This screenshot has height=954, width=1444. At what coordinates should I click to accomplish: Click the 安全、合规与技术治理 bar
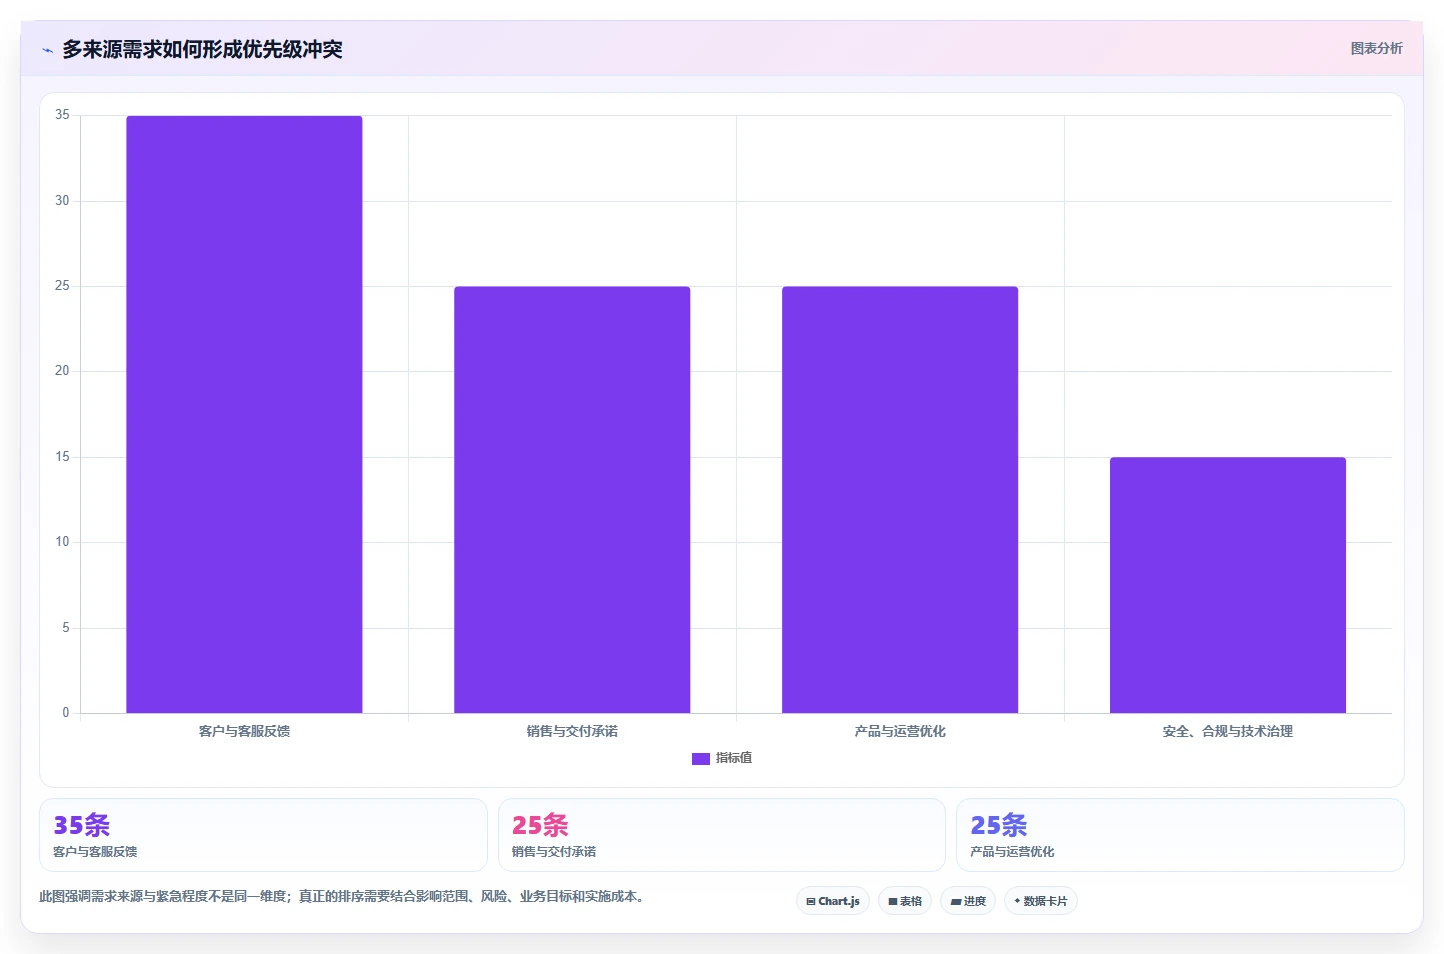coord(1228,585)
